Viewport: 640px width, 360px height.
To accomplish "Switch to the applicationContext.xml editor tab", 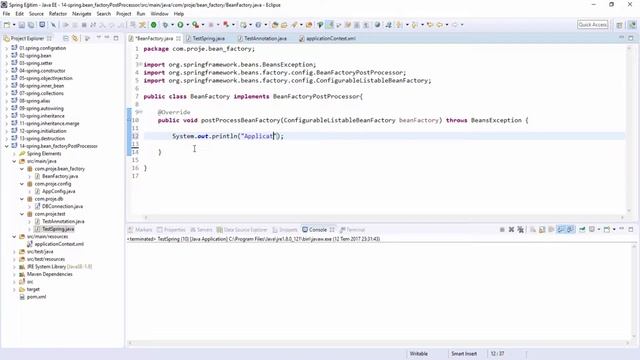I will (x=331, y=38).
